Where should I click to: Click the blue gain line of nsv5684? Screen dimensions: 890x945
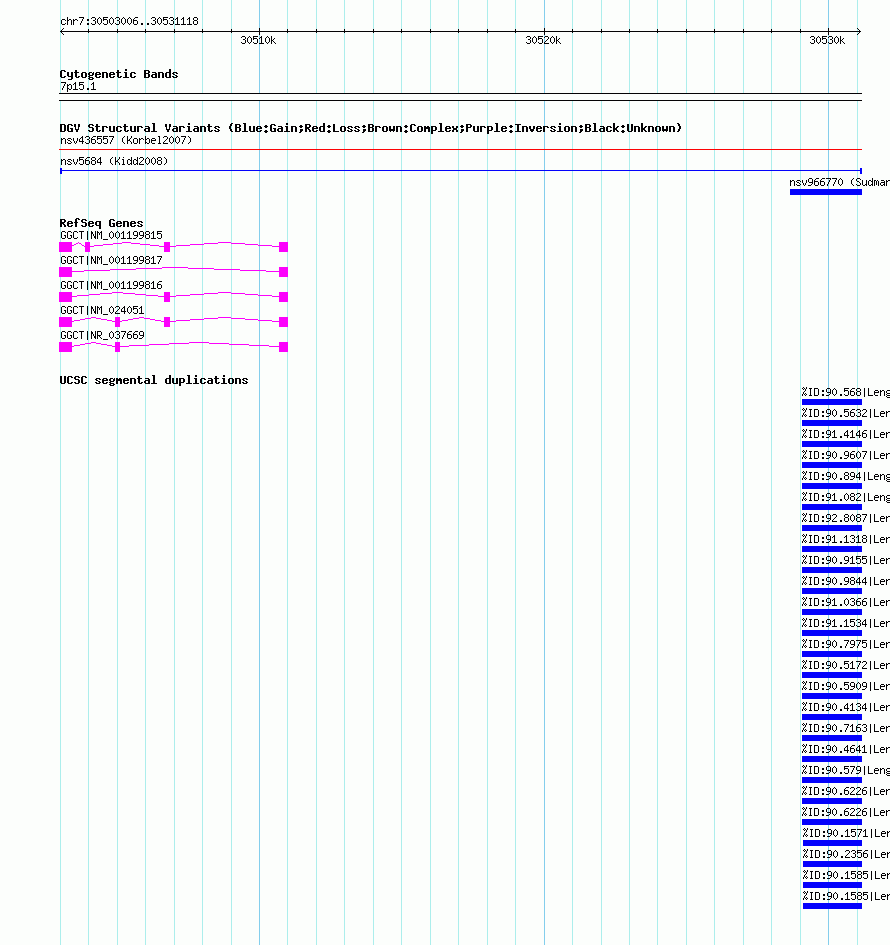click(x=461, y=171)
